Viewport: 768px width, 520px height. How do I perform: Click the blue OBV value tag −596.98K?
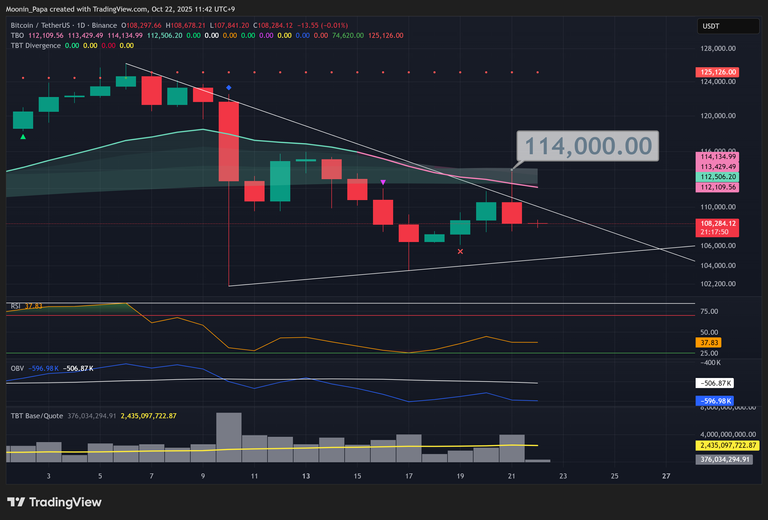(716, 401)
